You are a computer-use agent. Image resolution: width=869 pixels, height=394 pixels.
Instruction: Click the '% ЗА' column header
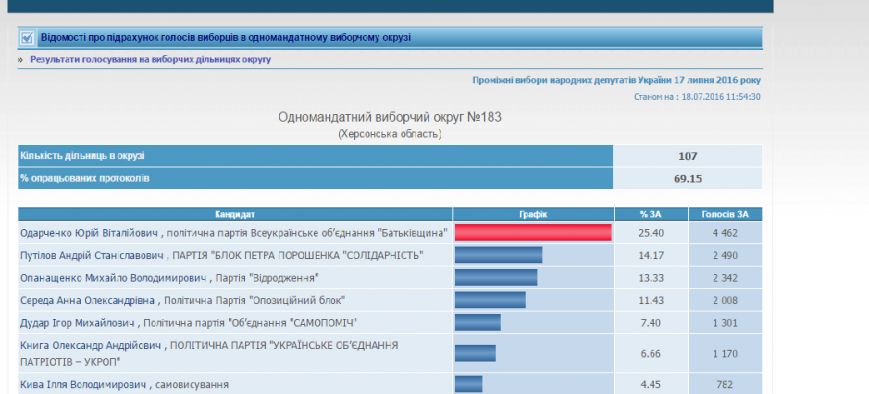tap(651, 214)
